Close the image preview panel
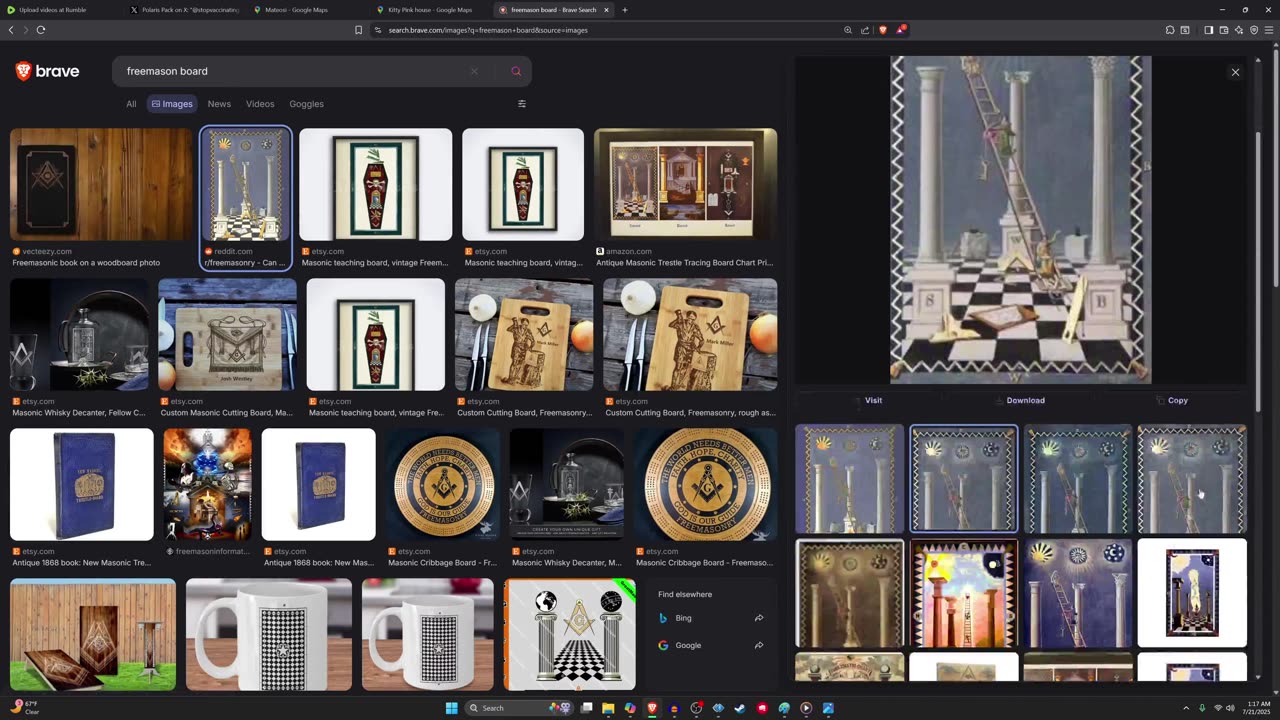The width and height of the screenshot is (1280, 720). [x=1235, y=72]
